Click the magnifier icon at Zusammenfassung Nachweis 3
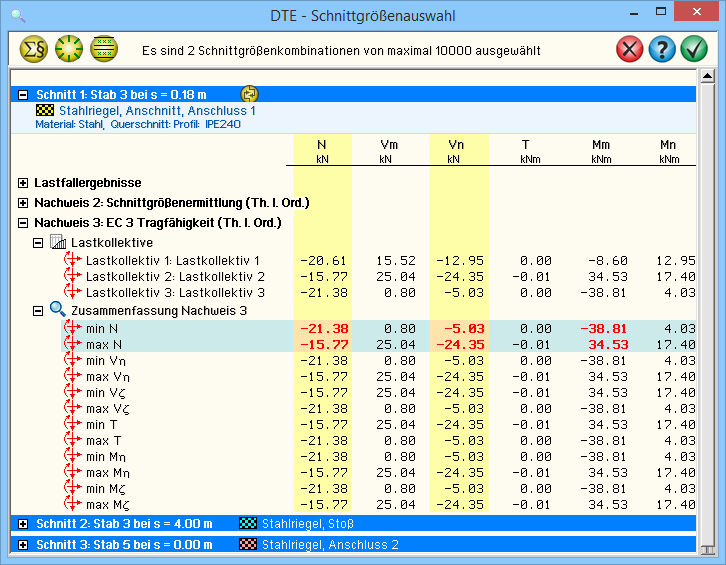This screenshot has width=726, height=565. (x=57, y=310)
